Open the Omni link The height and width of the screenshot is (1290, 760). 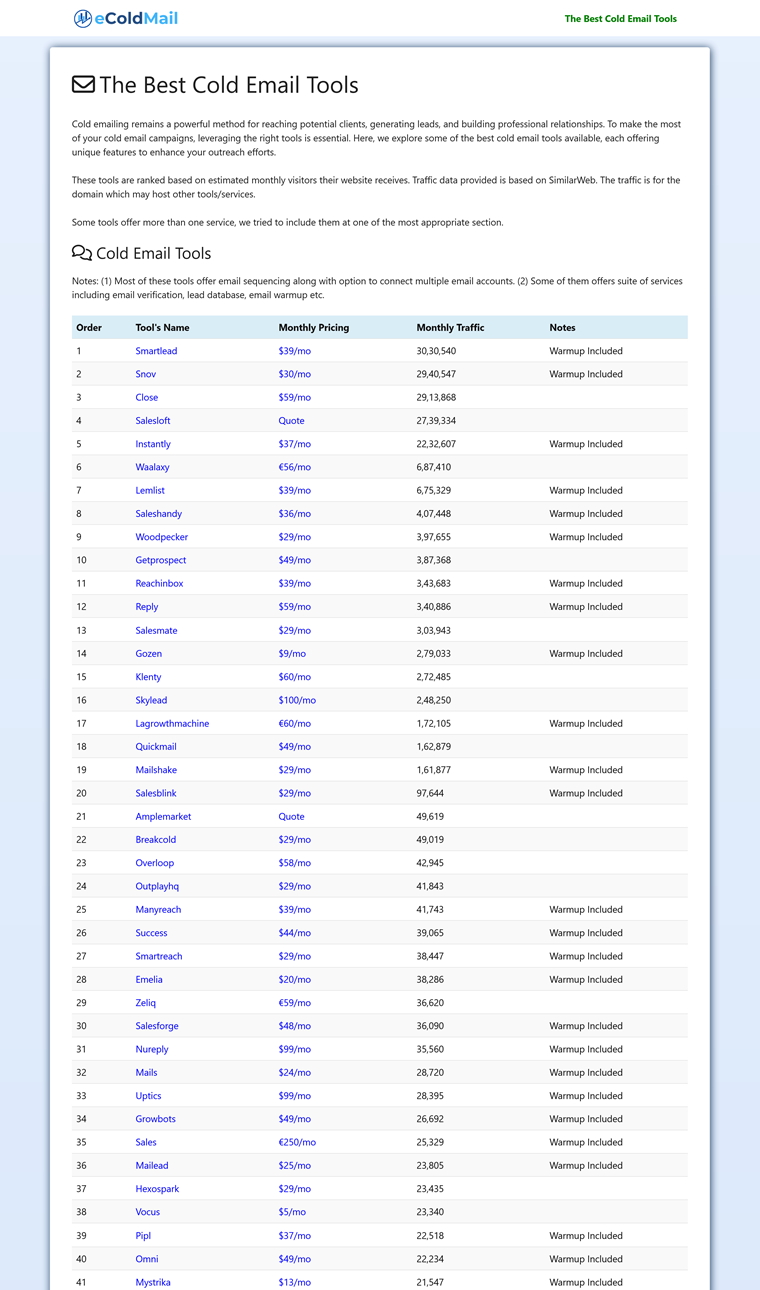147,1258
